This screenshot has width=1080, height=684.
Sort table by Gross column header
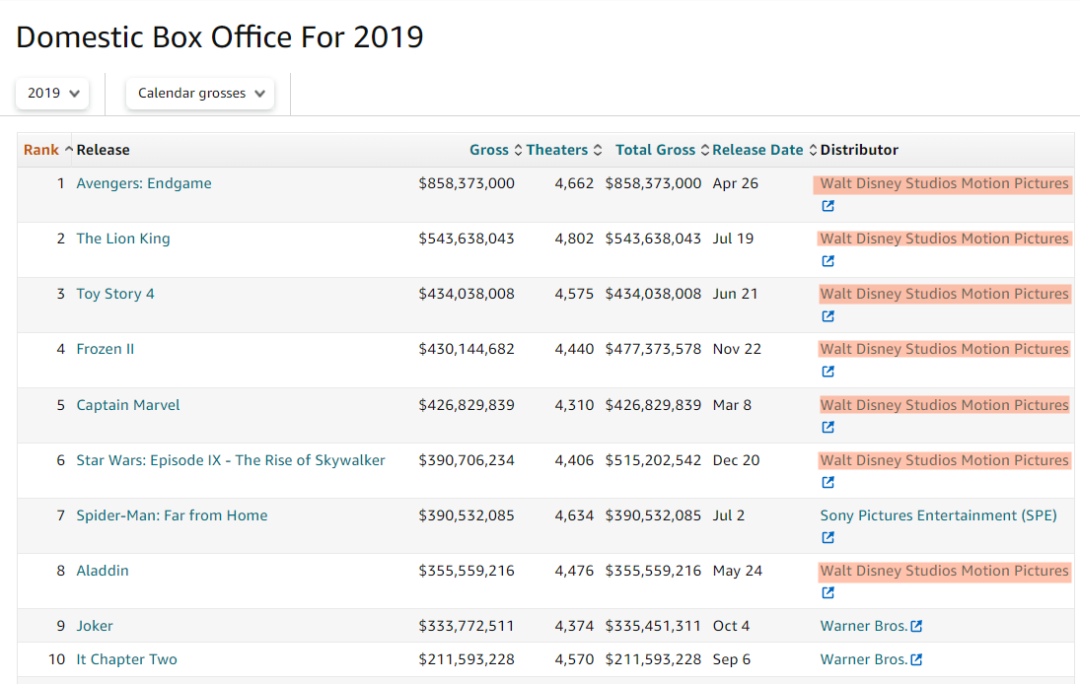[489, 150]
